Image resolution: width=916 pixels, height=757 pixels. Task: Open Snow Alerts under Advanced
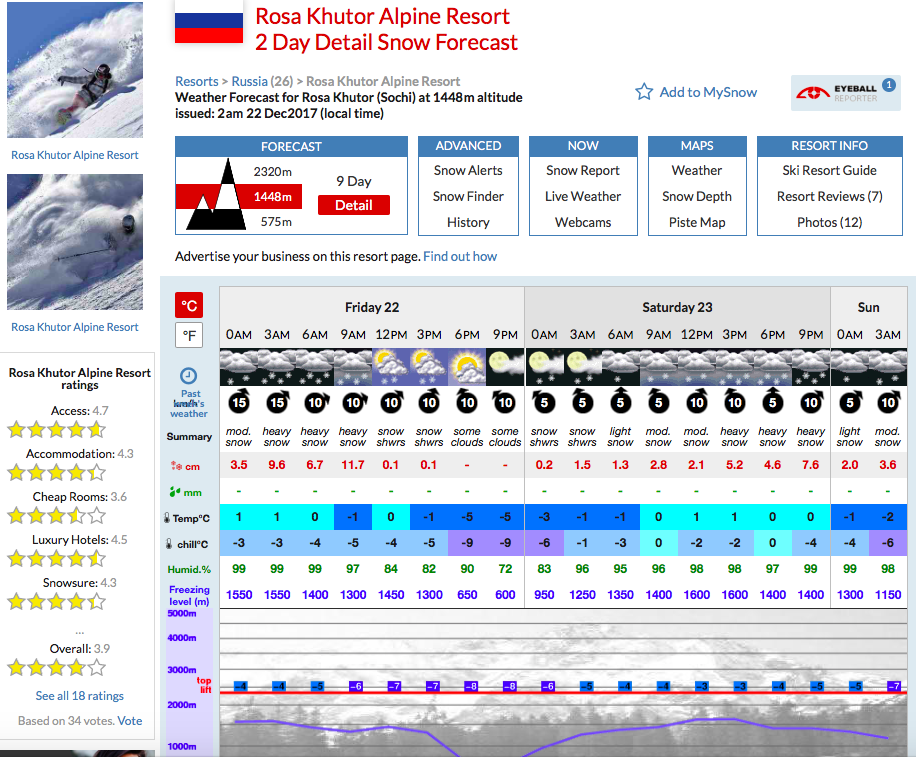468,171
